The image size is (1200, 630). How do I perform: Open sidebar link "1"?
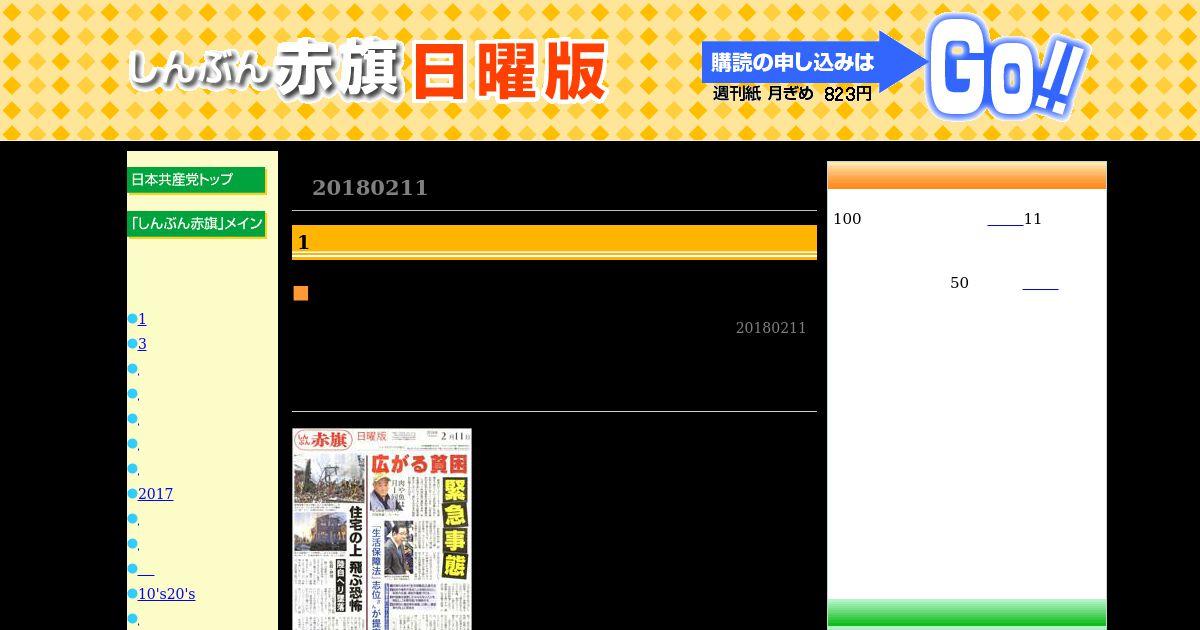point(142,319)
